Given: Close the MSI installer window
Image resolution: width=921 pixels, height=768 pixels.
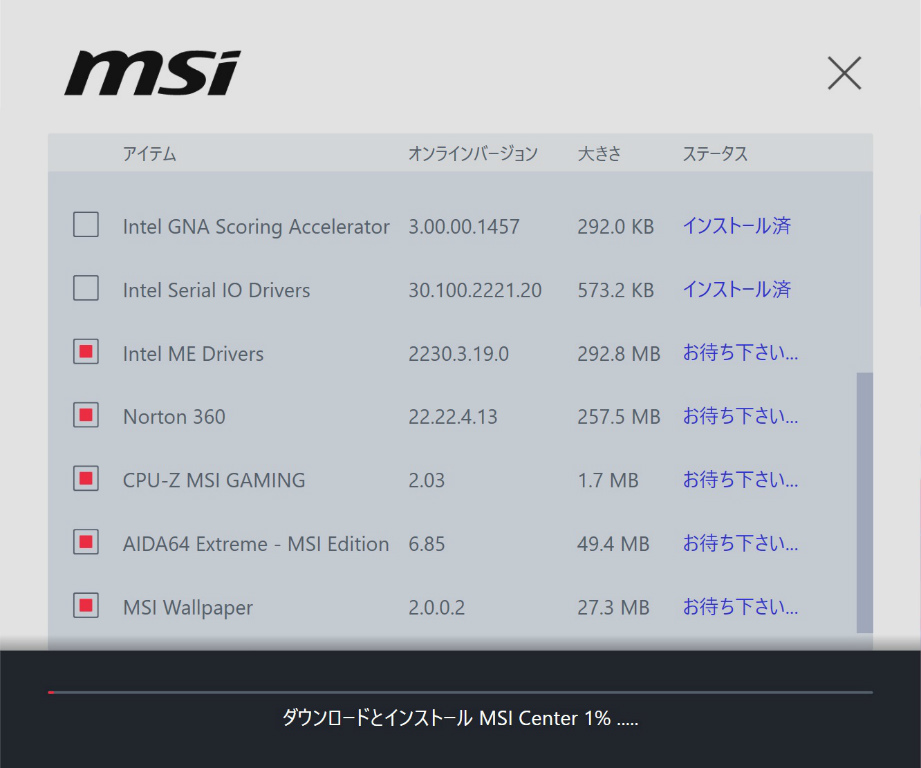Looking at the screenshot, I should click(844, 73).
